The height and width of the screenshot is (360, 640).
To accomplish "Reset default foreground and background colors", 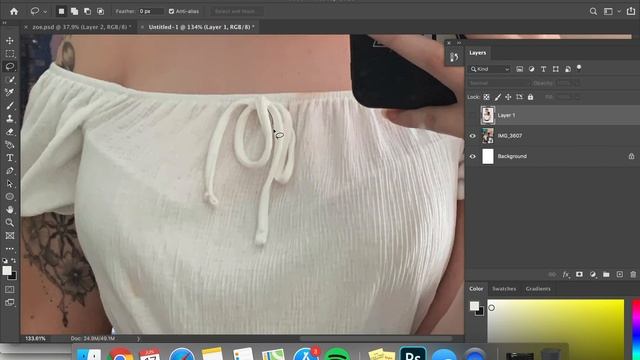I will [x=5, y=260].
